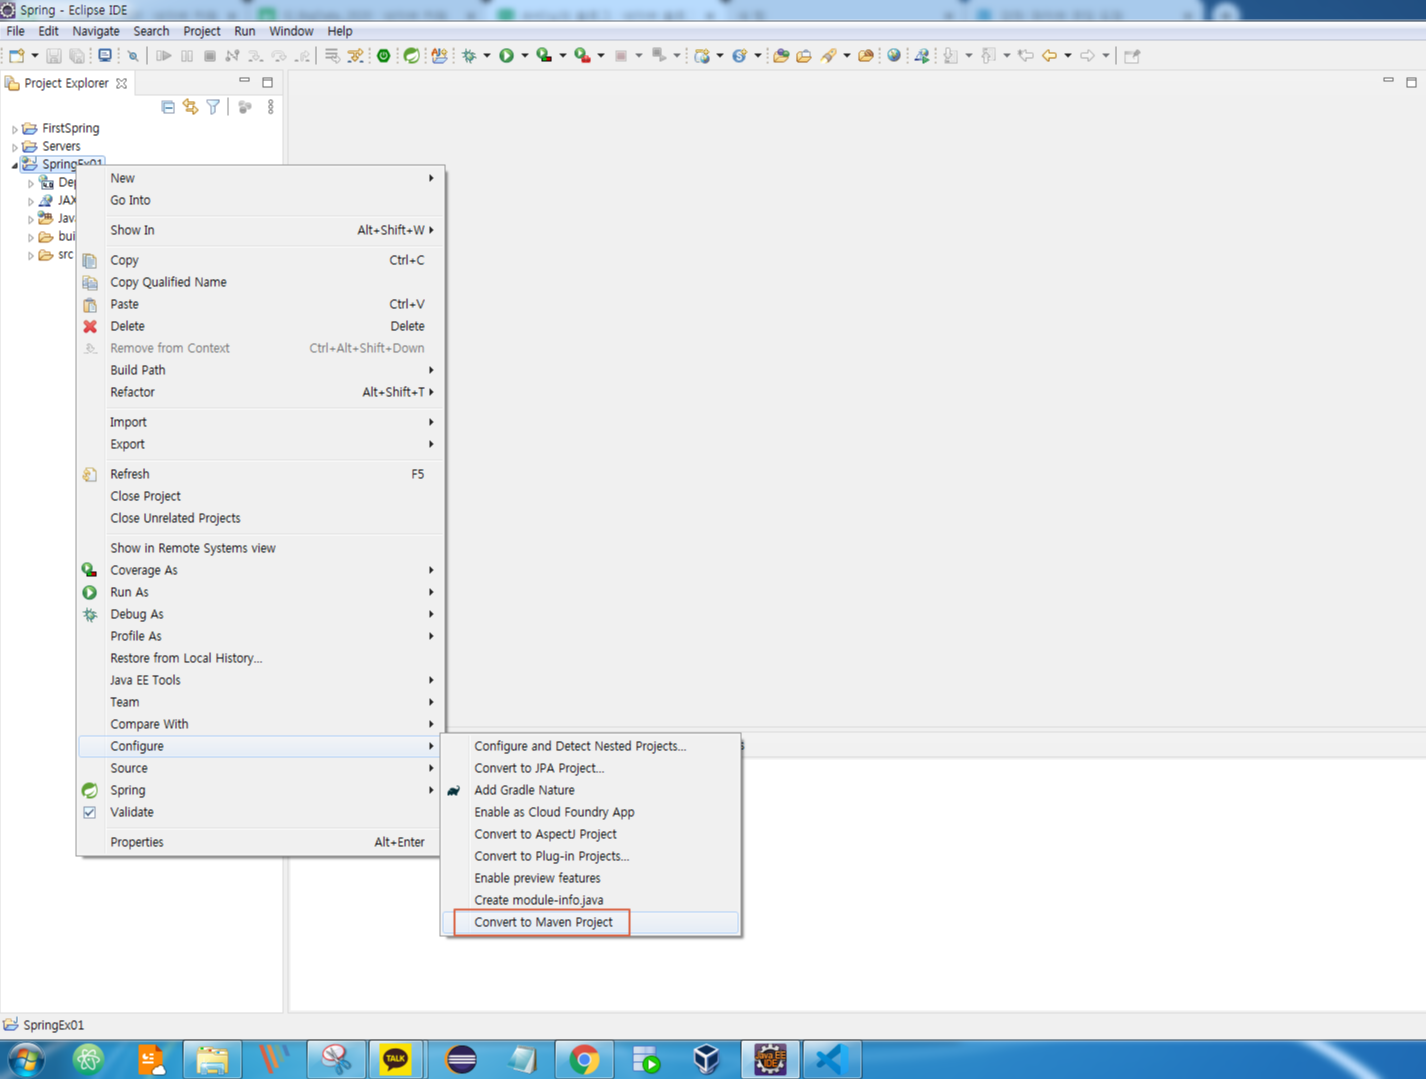Viewport: 1426px width, 1079px height.
Task: Collapse the SpringEx01 project node
Action: 15,165
